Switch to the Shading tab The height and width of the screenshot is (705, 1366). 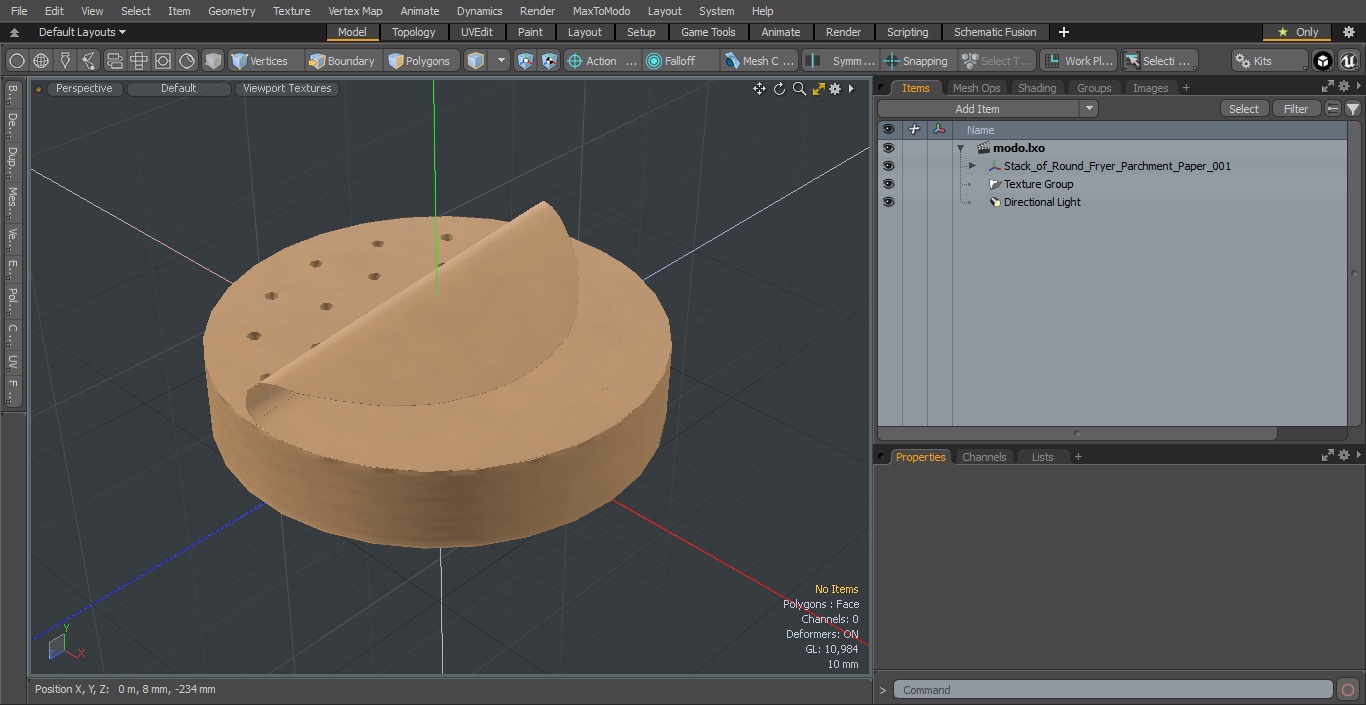point(1037,88)
